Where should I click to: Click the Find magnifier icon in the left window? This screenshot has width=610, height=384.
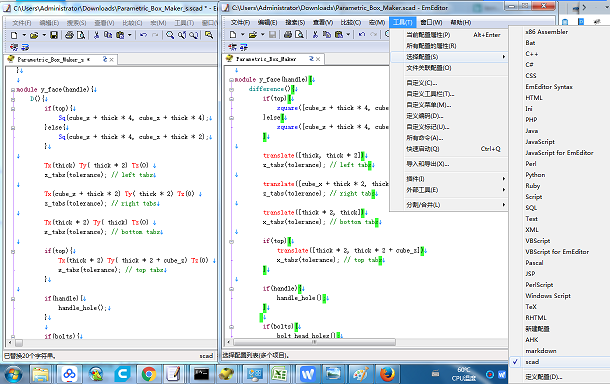tap(170, 35)
